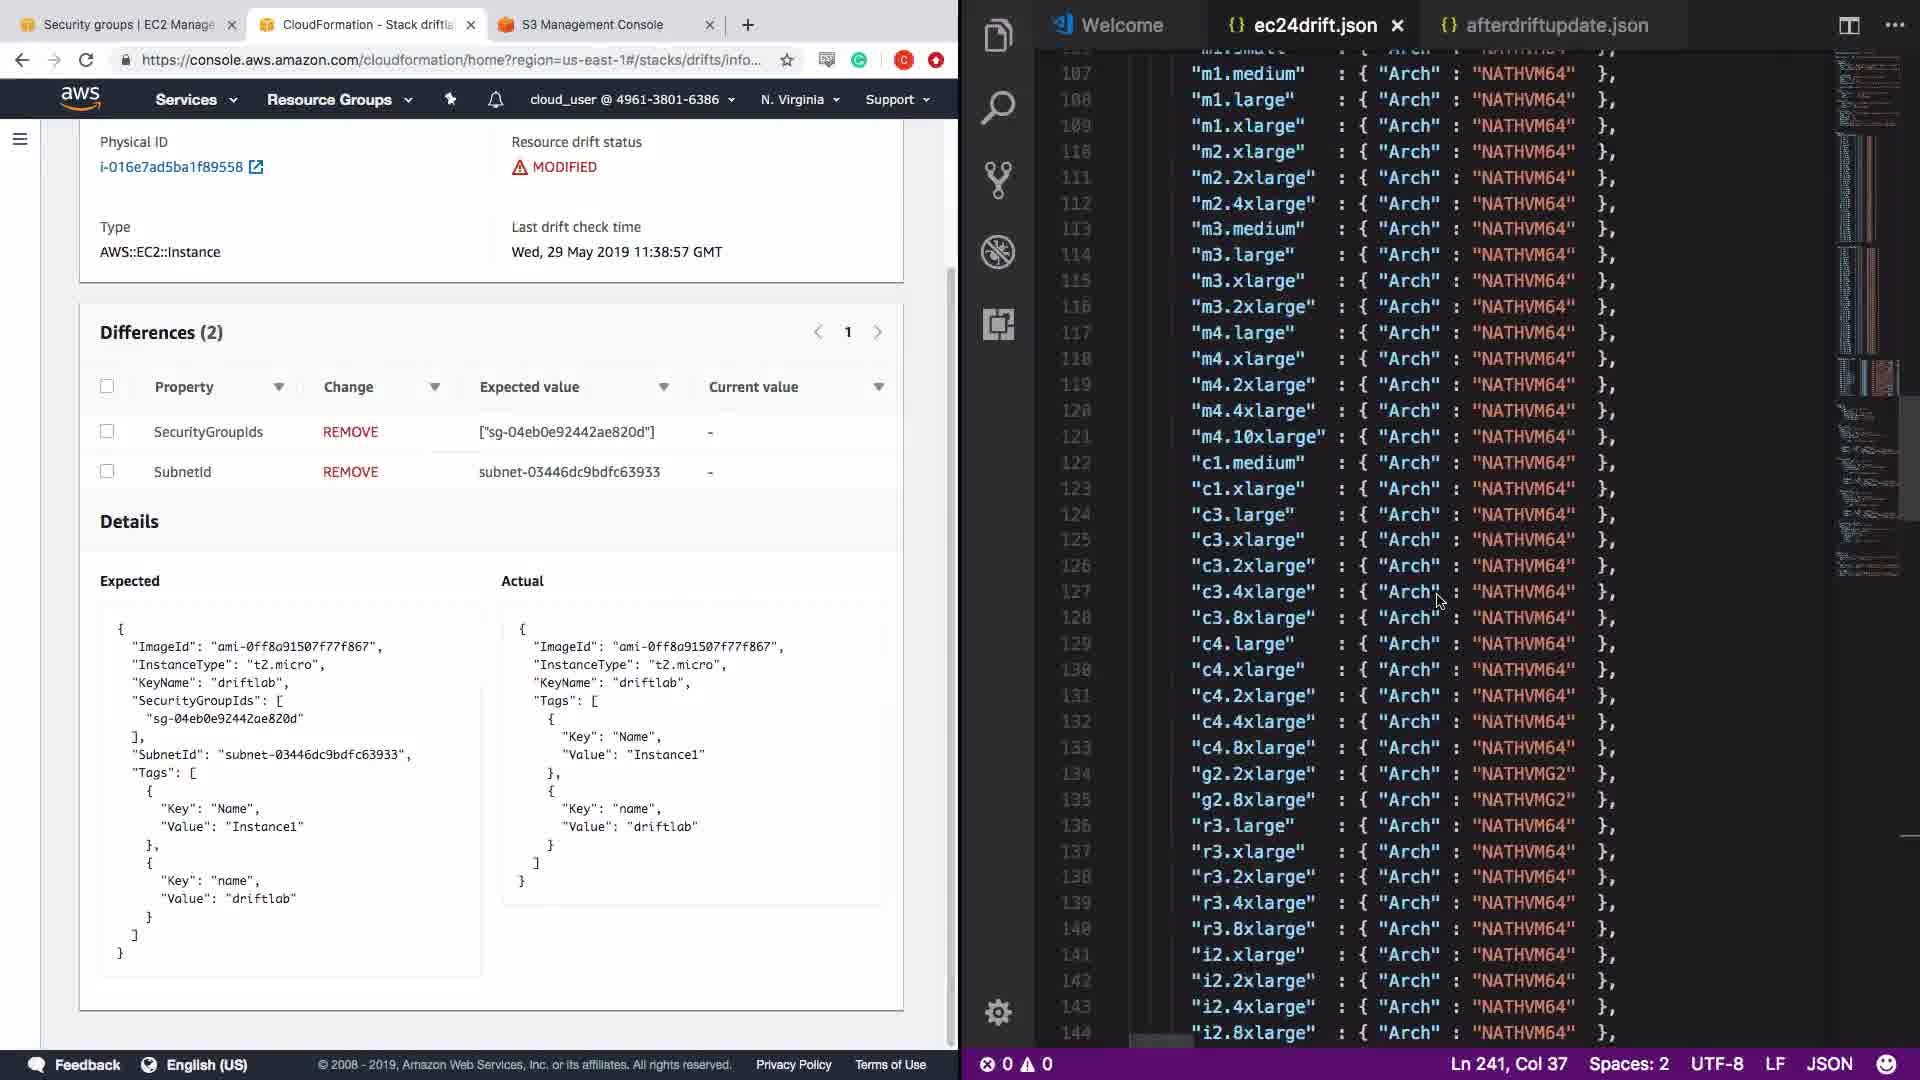This screenshot has height=1080, width=1920.
Task: Toggle select-all checkbox in Differences header
Action: (x=107, y=387)
